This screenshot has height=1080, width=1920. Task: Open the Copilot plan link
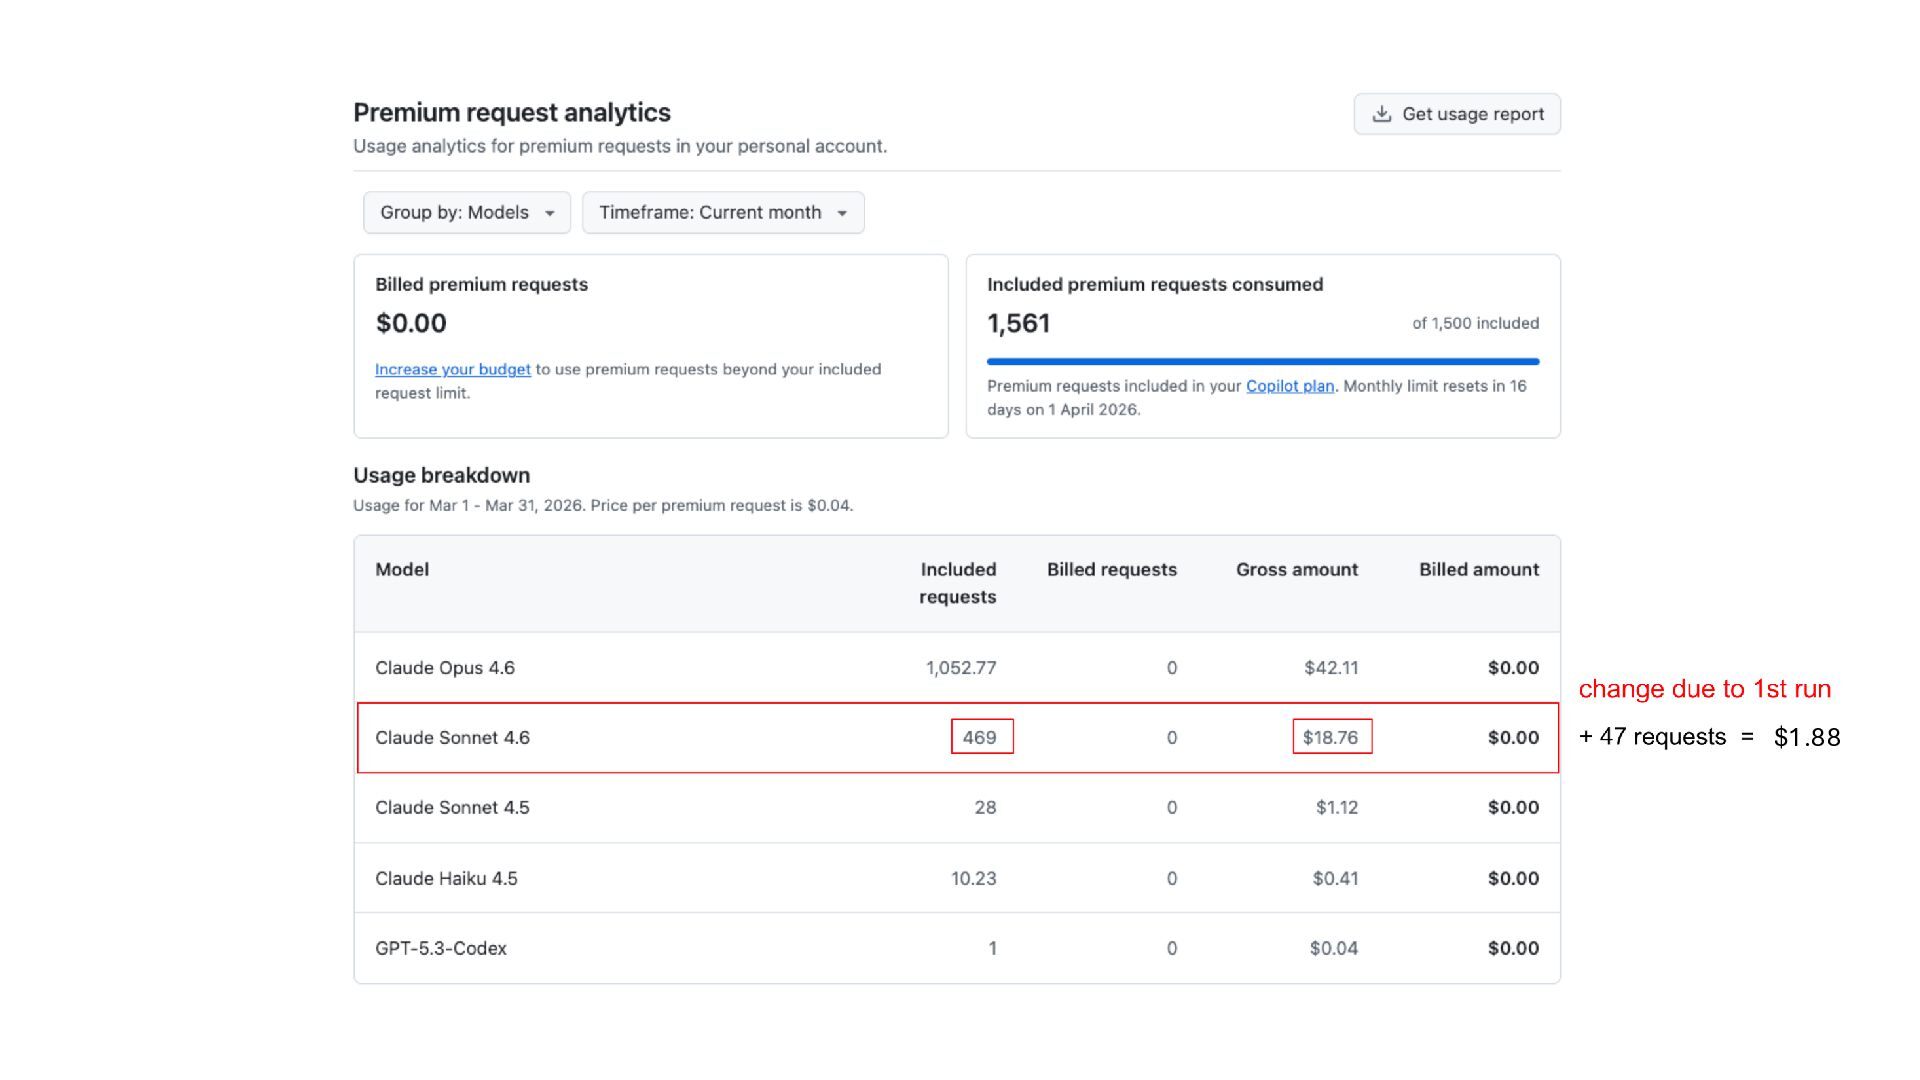pyautogui.click(x=1289, y=386)
